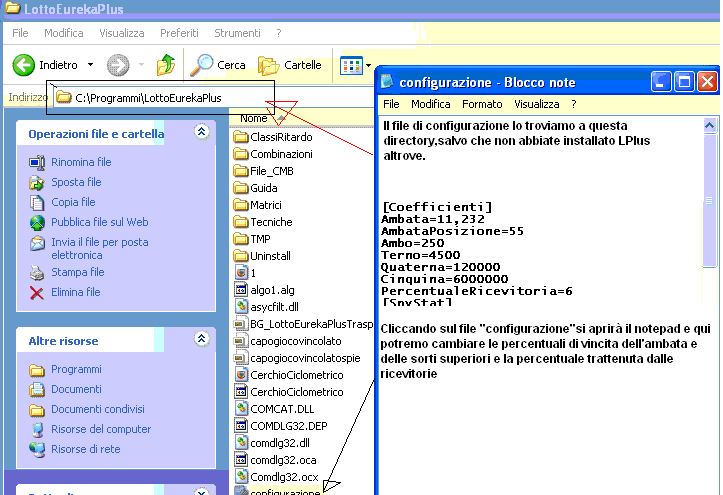This screenshot has height=495, width=723.
Task: Select the capogiocovincolato file name
Action: 296,341
